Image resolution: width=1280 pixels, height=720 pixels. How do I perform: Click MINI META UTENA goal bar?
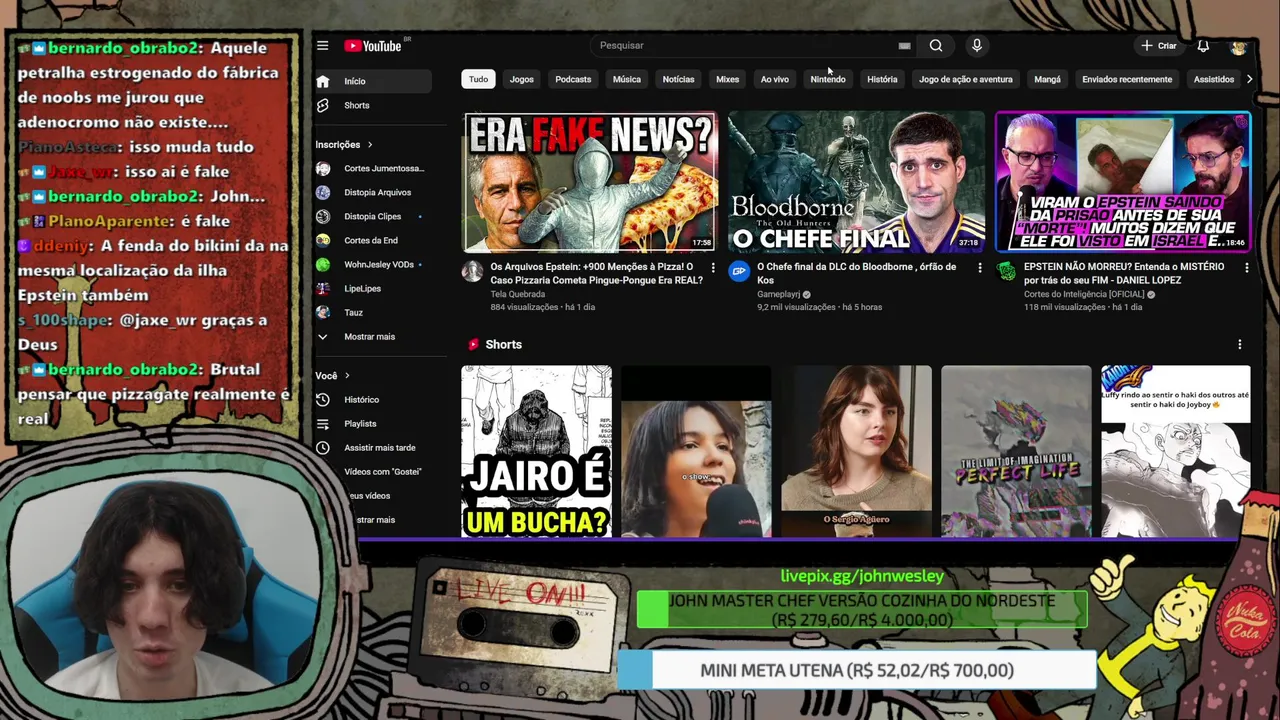click(857, 670)
